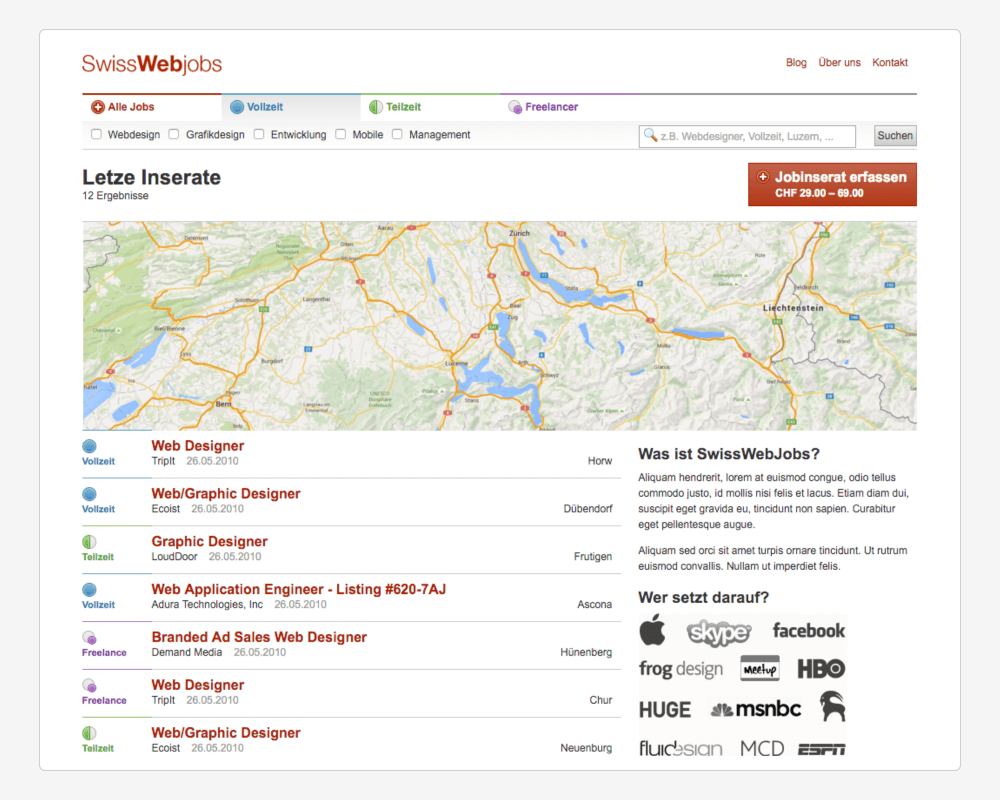The width and height of the screenshot is (1000, 800).
Task: Open the Freelancer tab
Action: (550, 107)
